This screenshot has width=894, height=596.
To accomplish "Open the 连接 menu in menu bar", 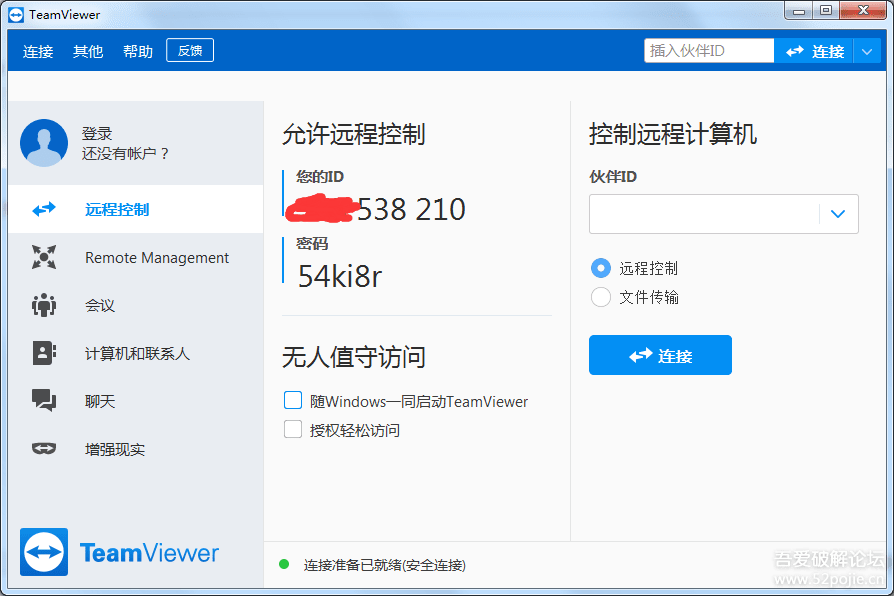I will pos(38,51).
